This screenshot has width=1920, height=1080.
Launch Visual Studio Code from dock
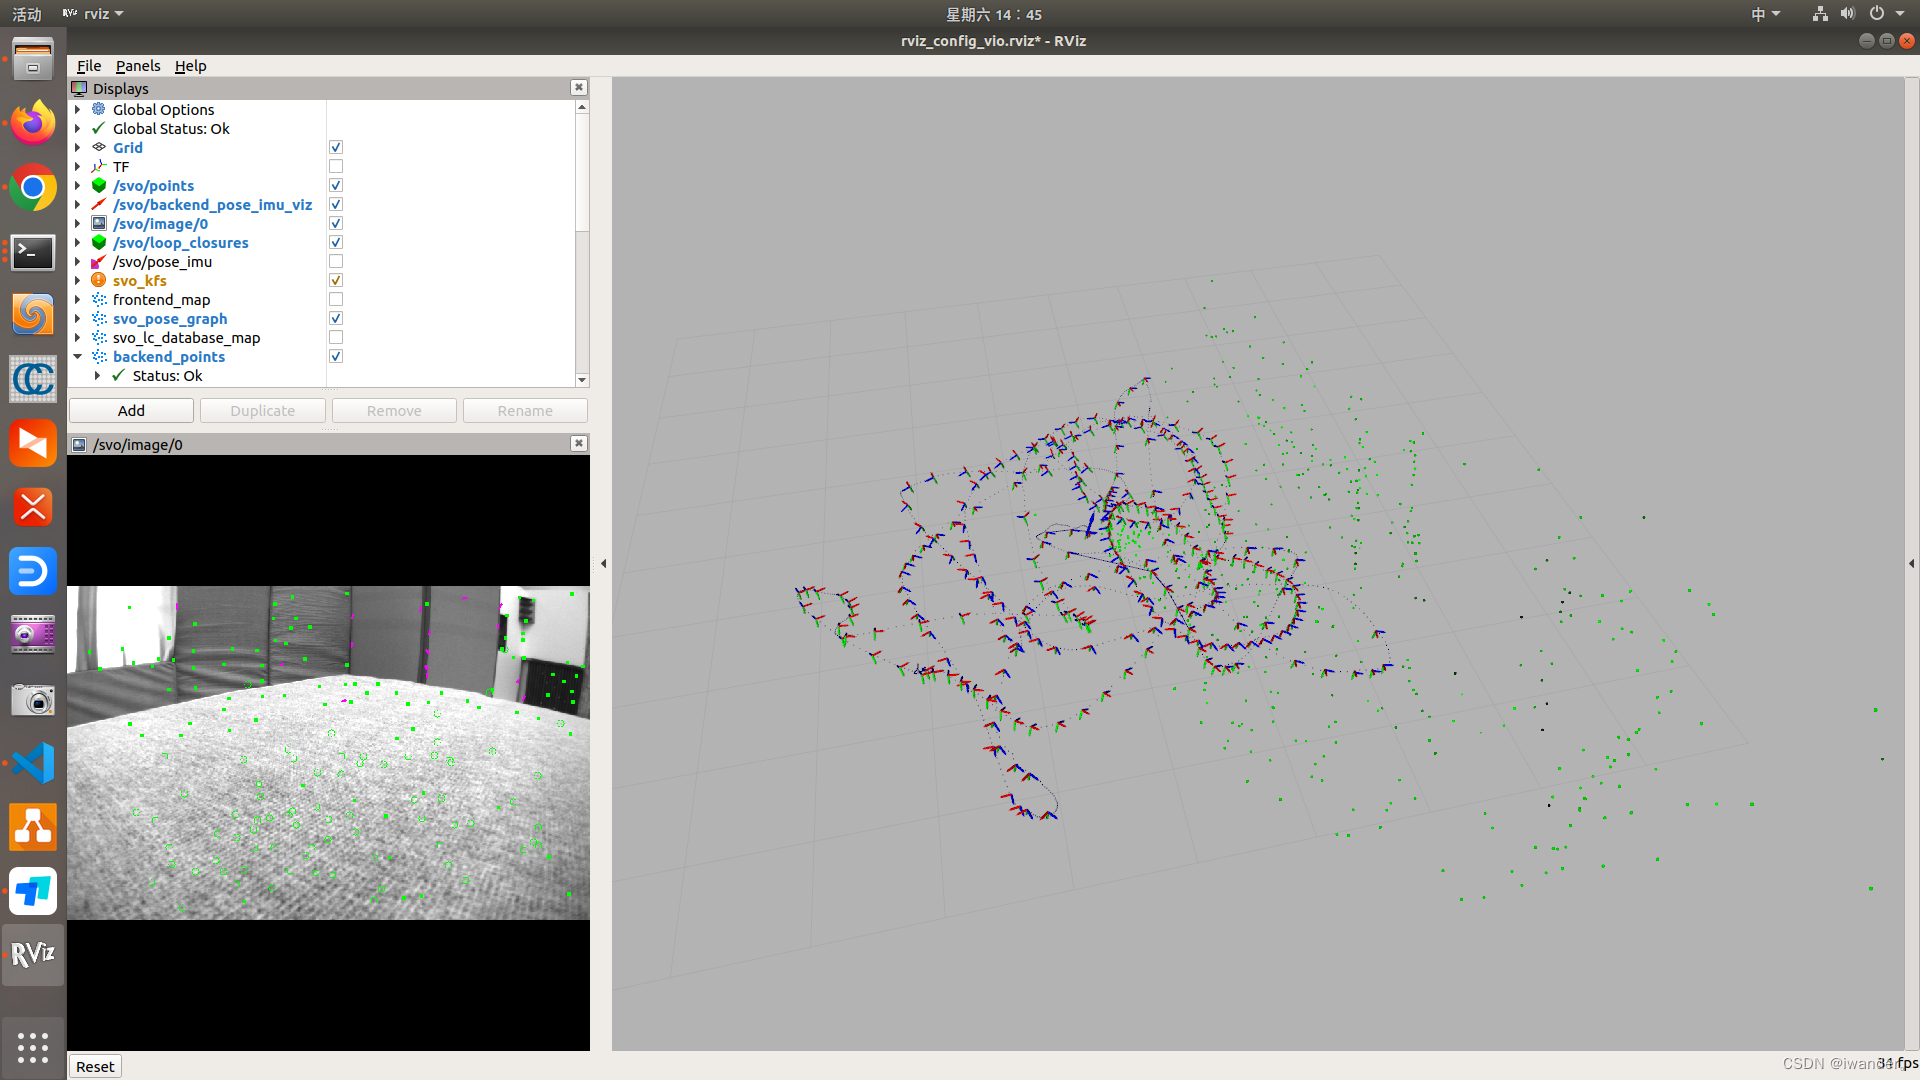pyautogui.click(x=33, y=763)
